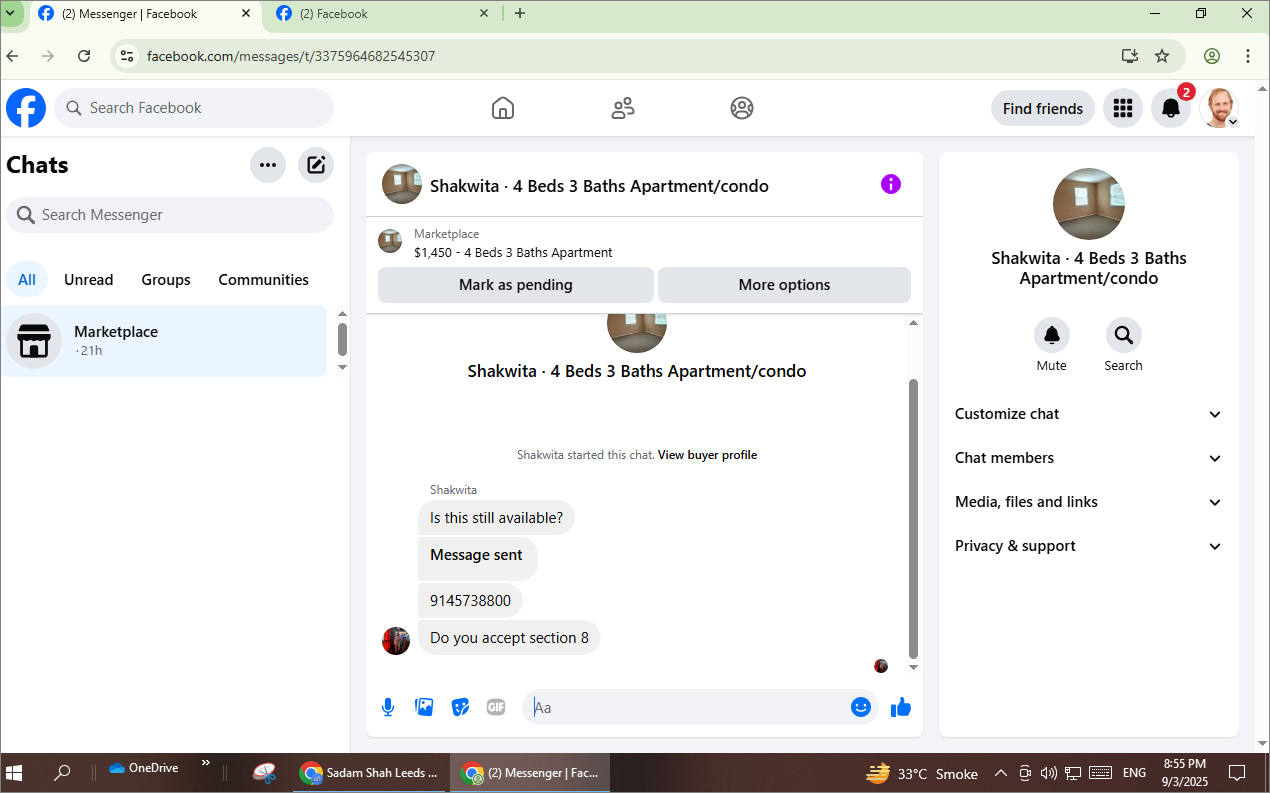Expand Media, files and links section
The height and width of the screenshot is (793, 1270).
click(1088, 502)
